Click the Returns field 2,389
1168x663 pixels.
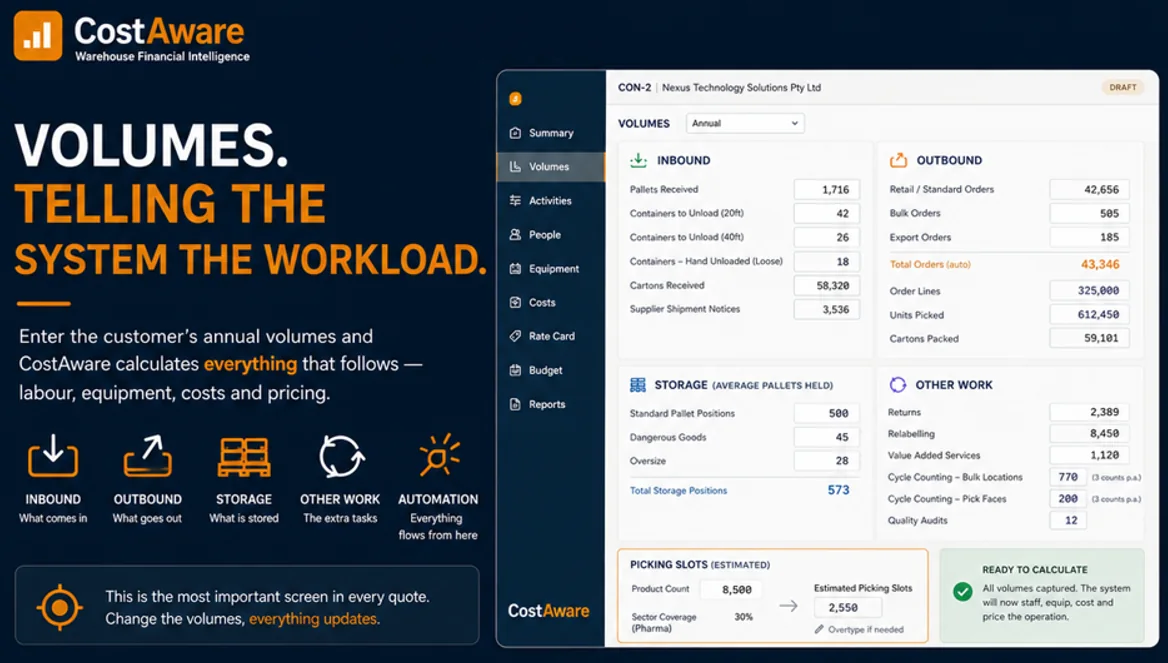(x=1089, y=412)
